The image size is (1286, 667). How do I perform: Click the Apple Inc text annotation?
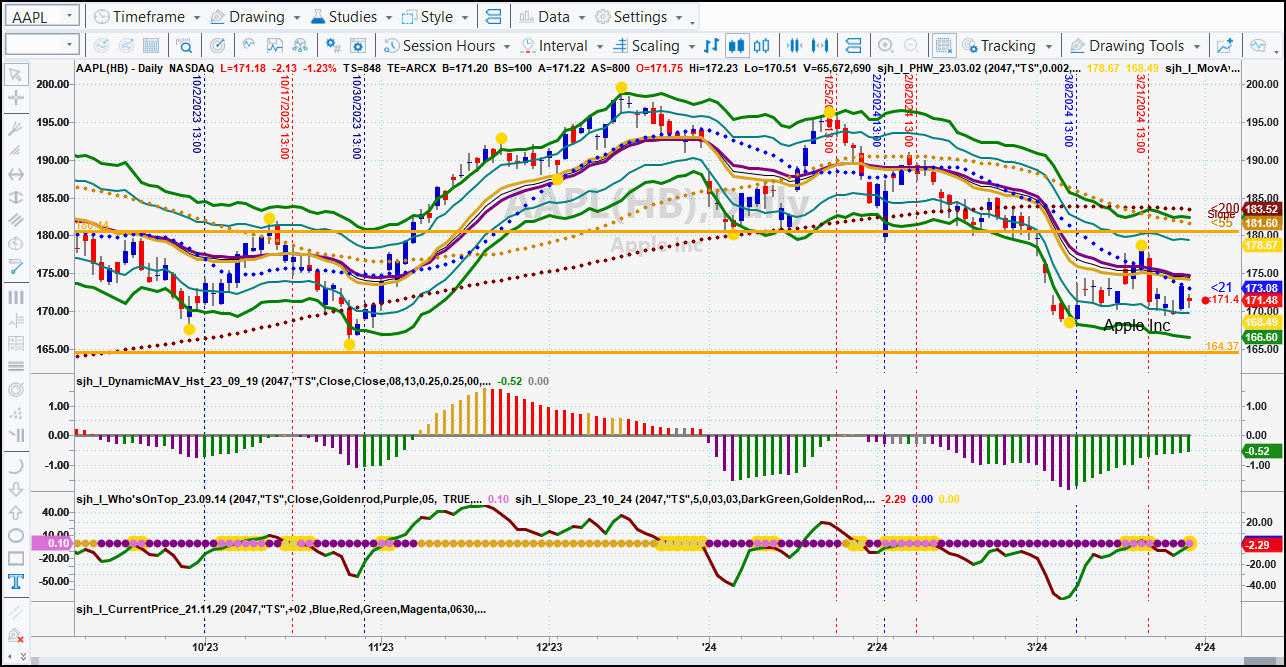pos(1137,326)
